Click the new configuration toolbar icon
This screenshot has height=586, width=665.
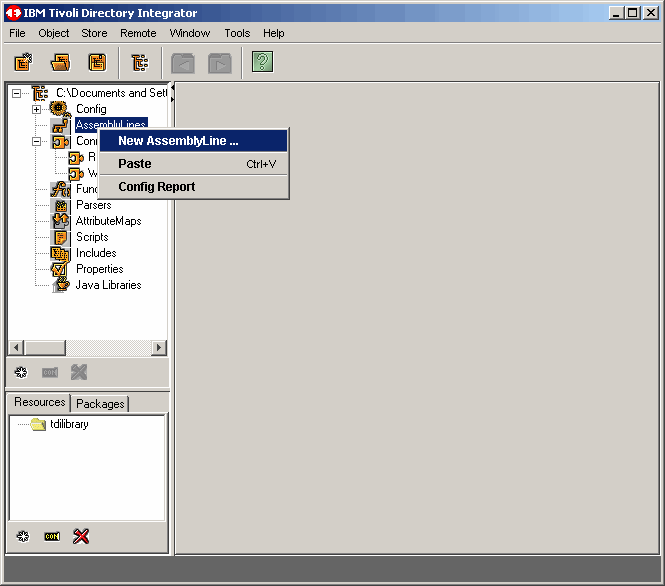pyautogui.click(x=23, y=62)
